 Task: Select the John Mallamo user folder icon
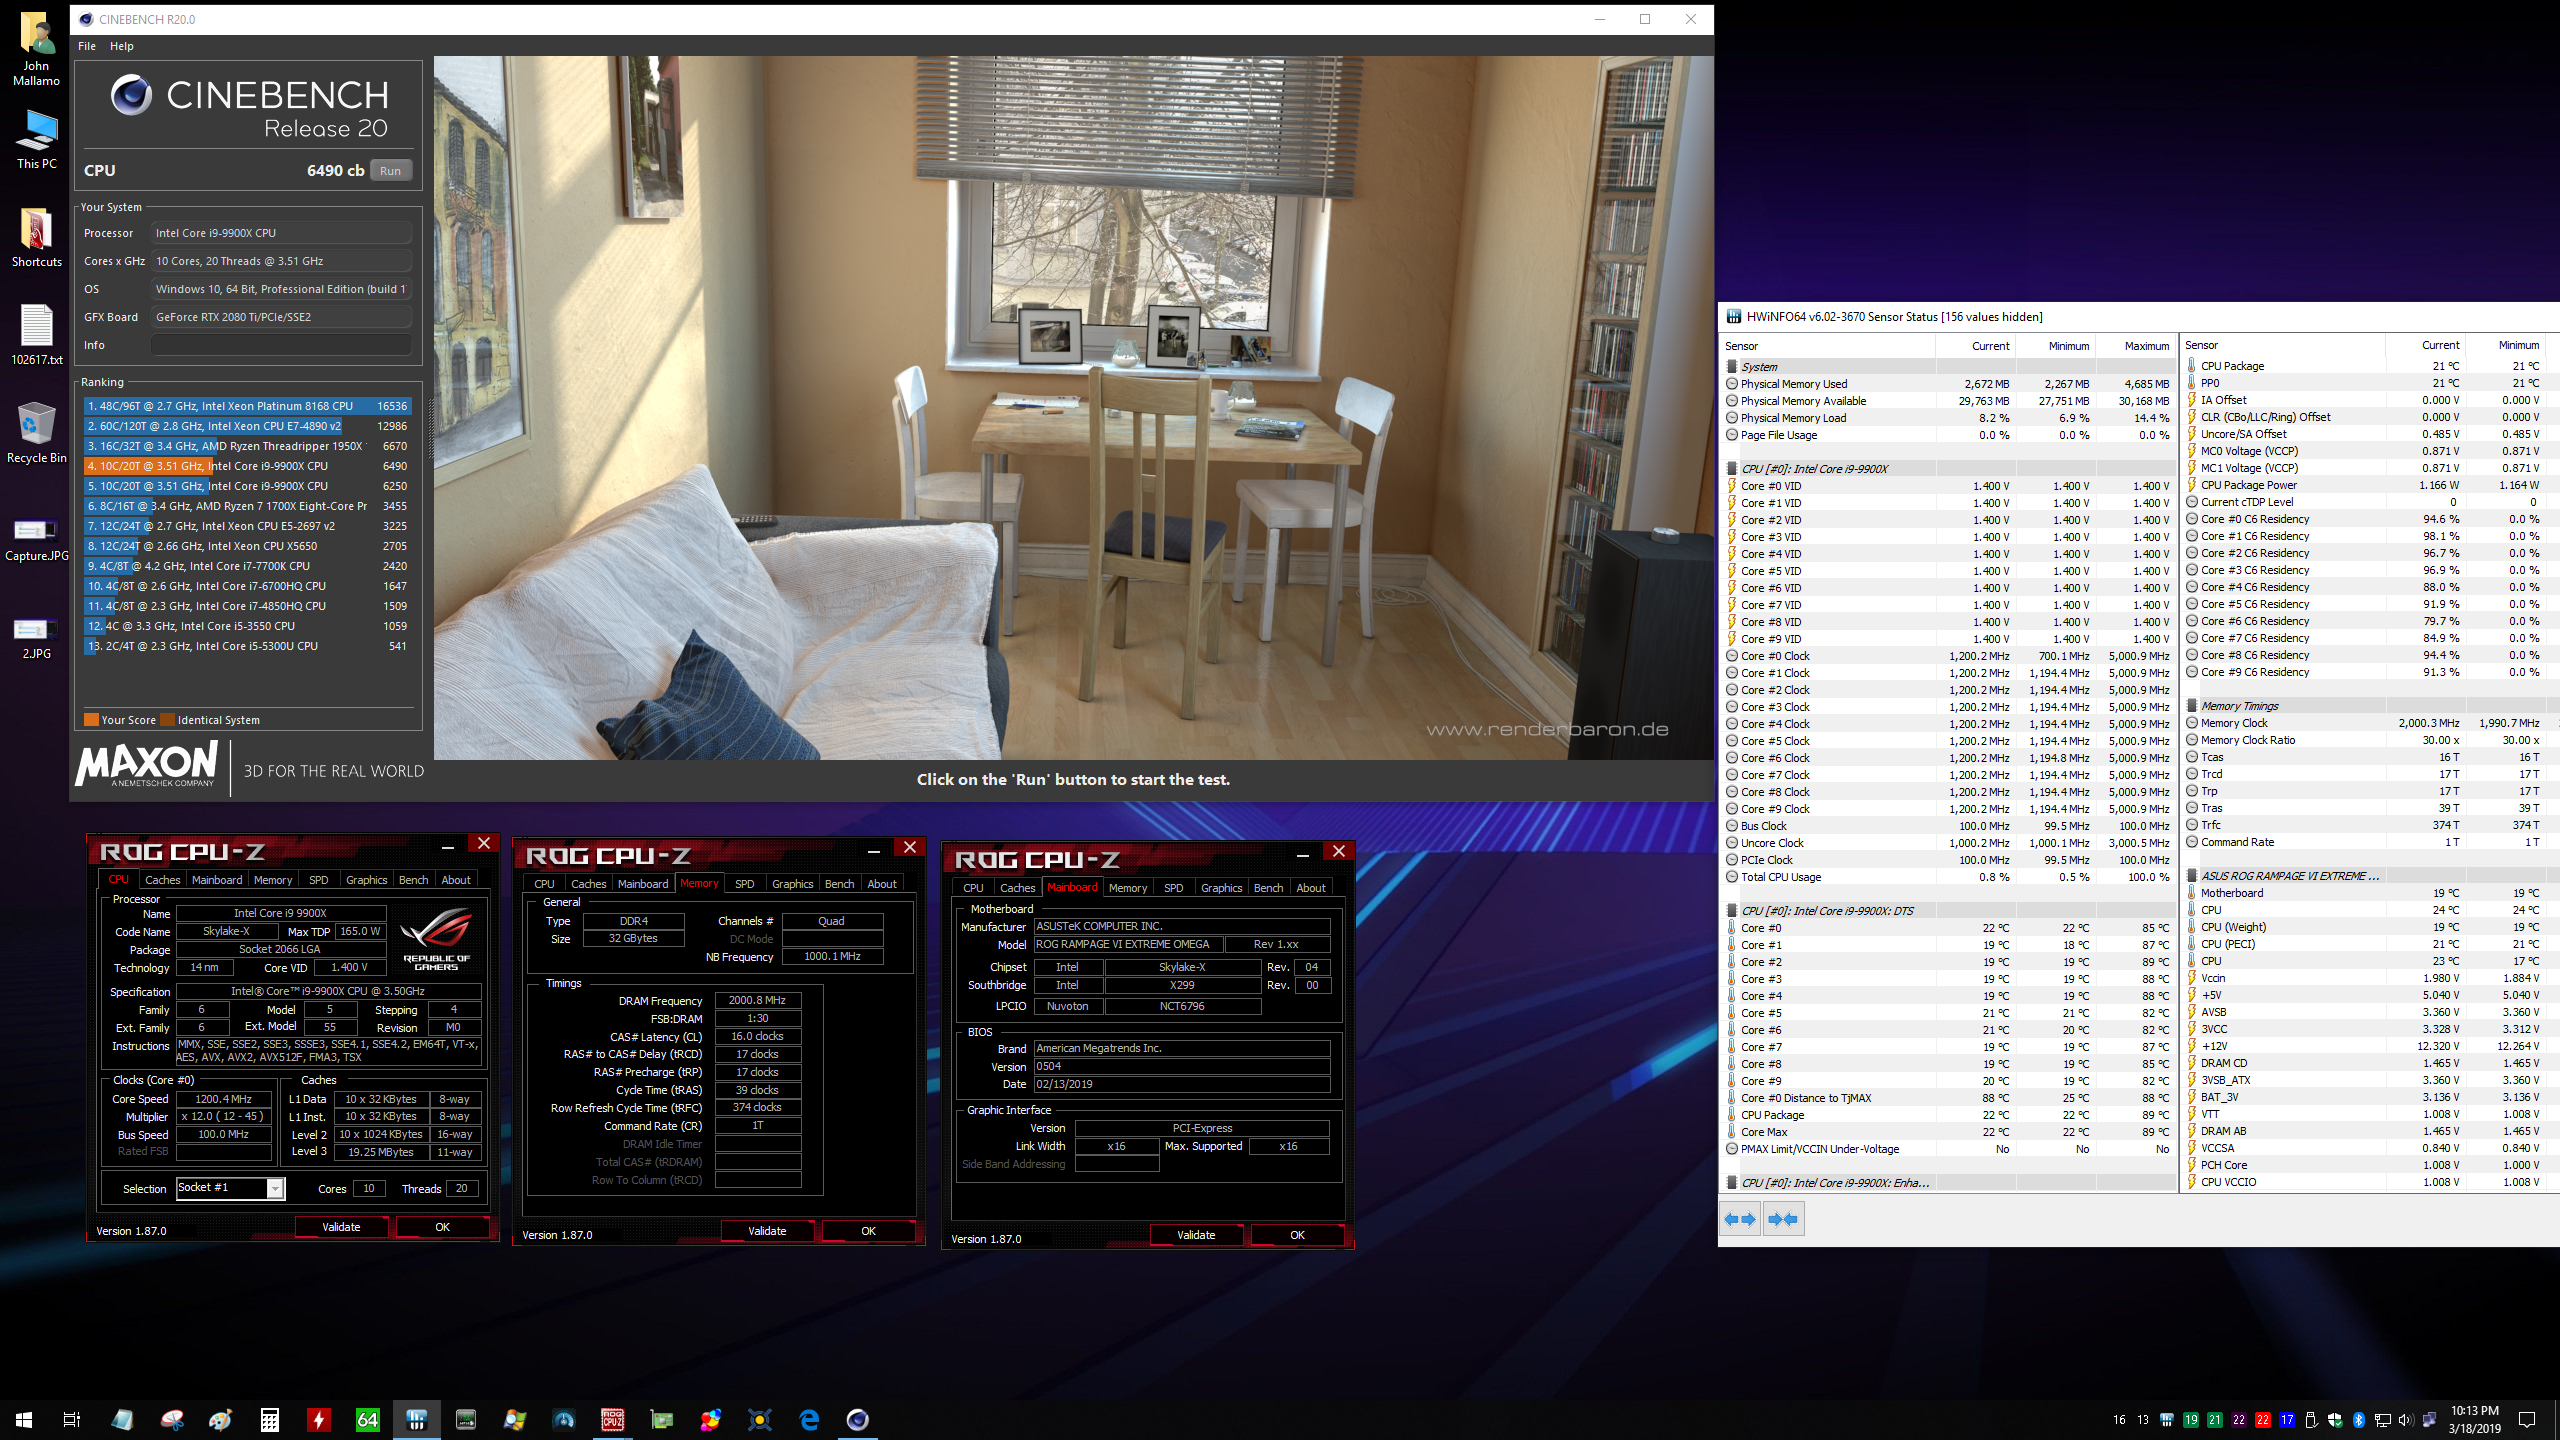[x=37, y=49]
